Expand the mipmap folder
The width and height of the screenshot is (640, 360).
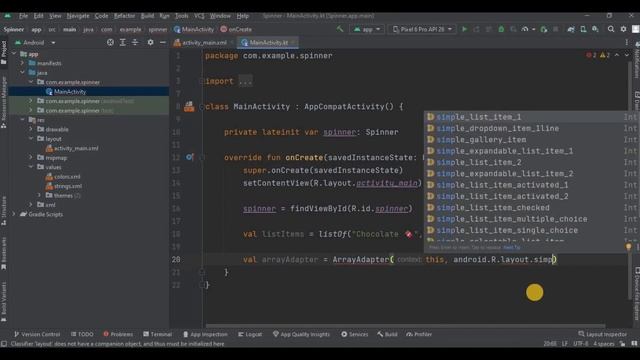31,157
